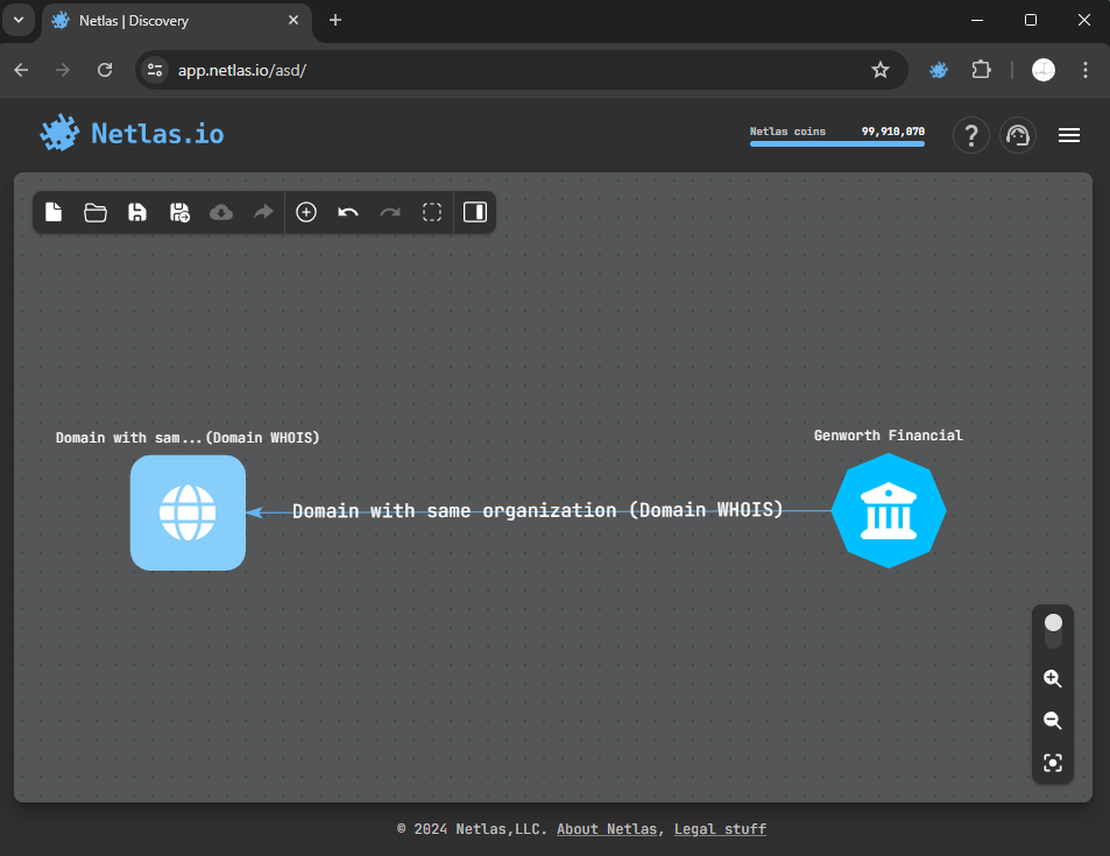Activate the rectangular selection tool
Screen dimensions: 1110x856
pos(432,212)
